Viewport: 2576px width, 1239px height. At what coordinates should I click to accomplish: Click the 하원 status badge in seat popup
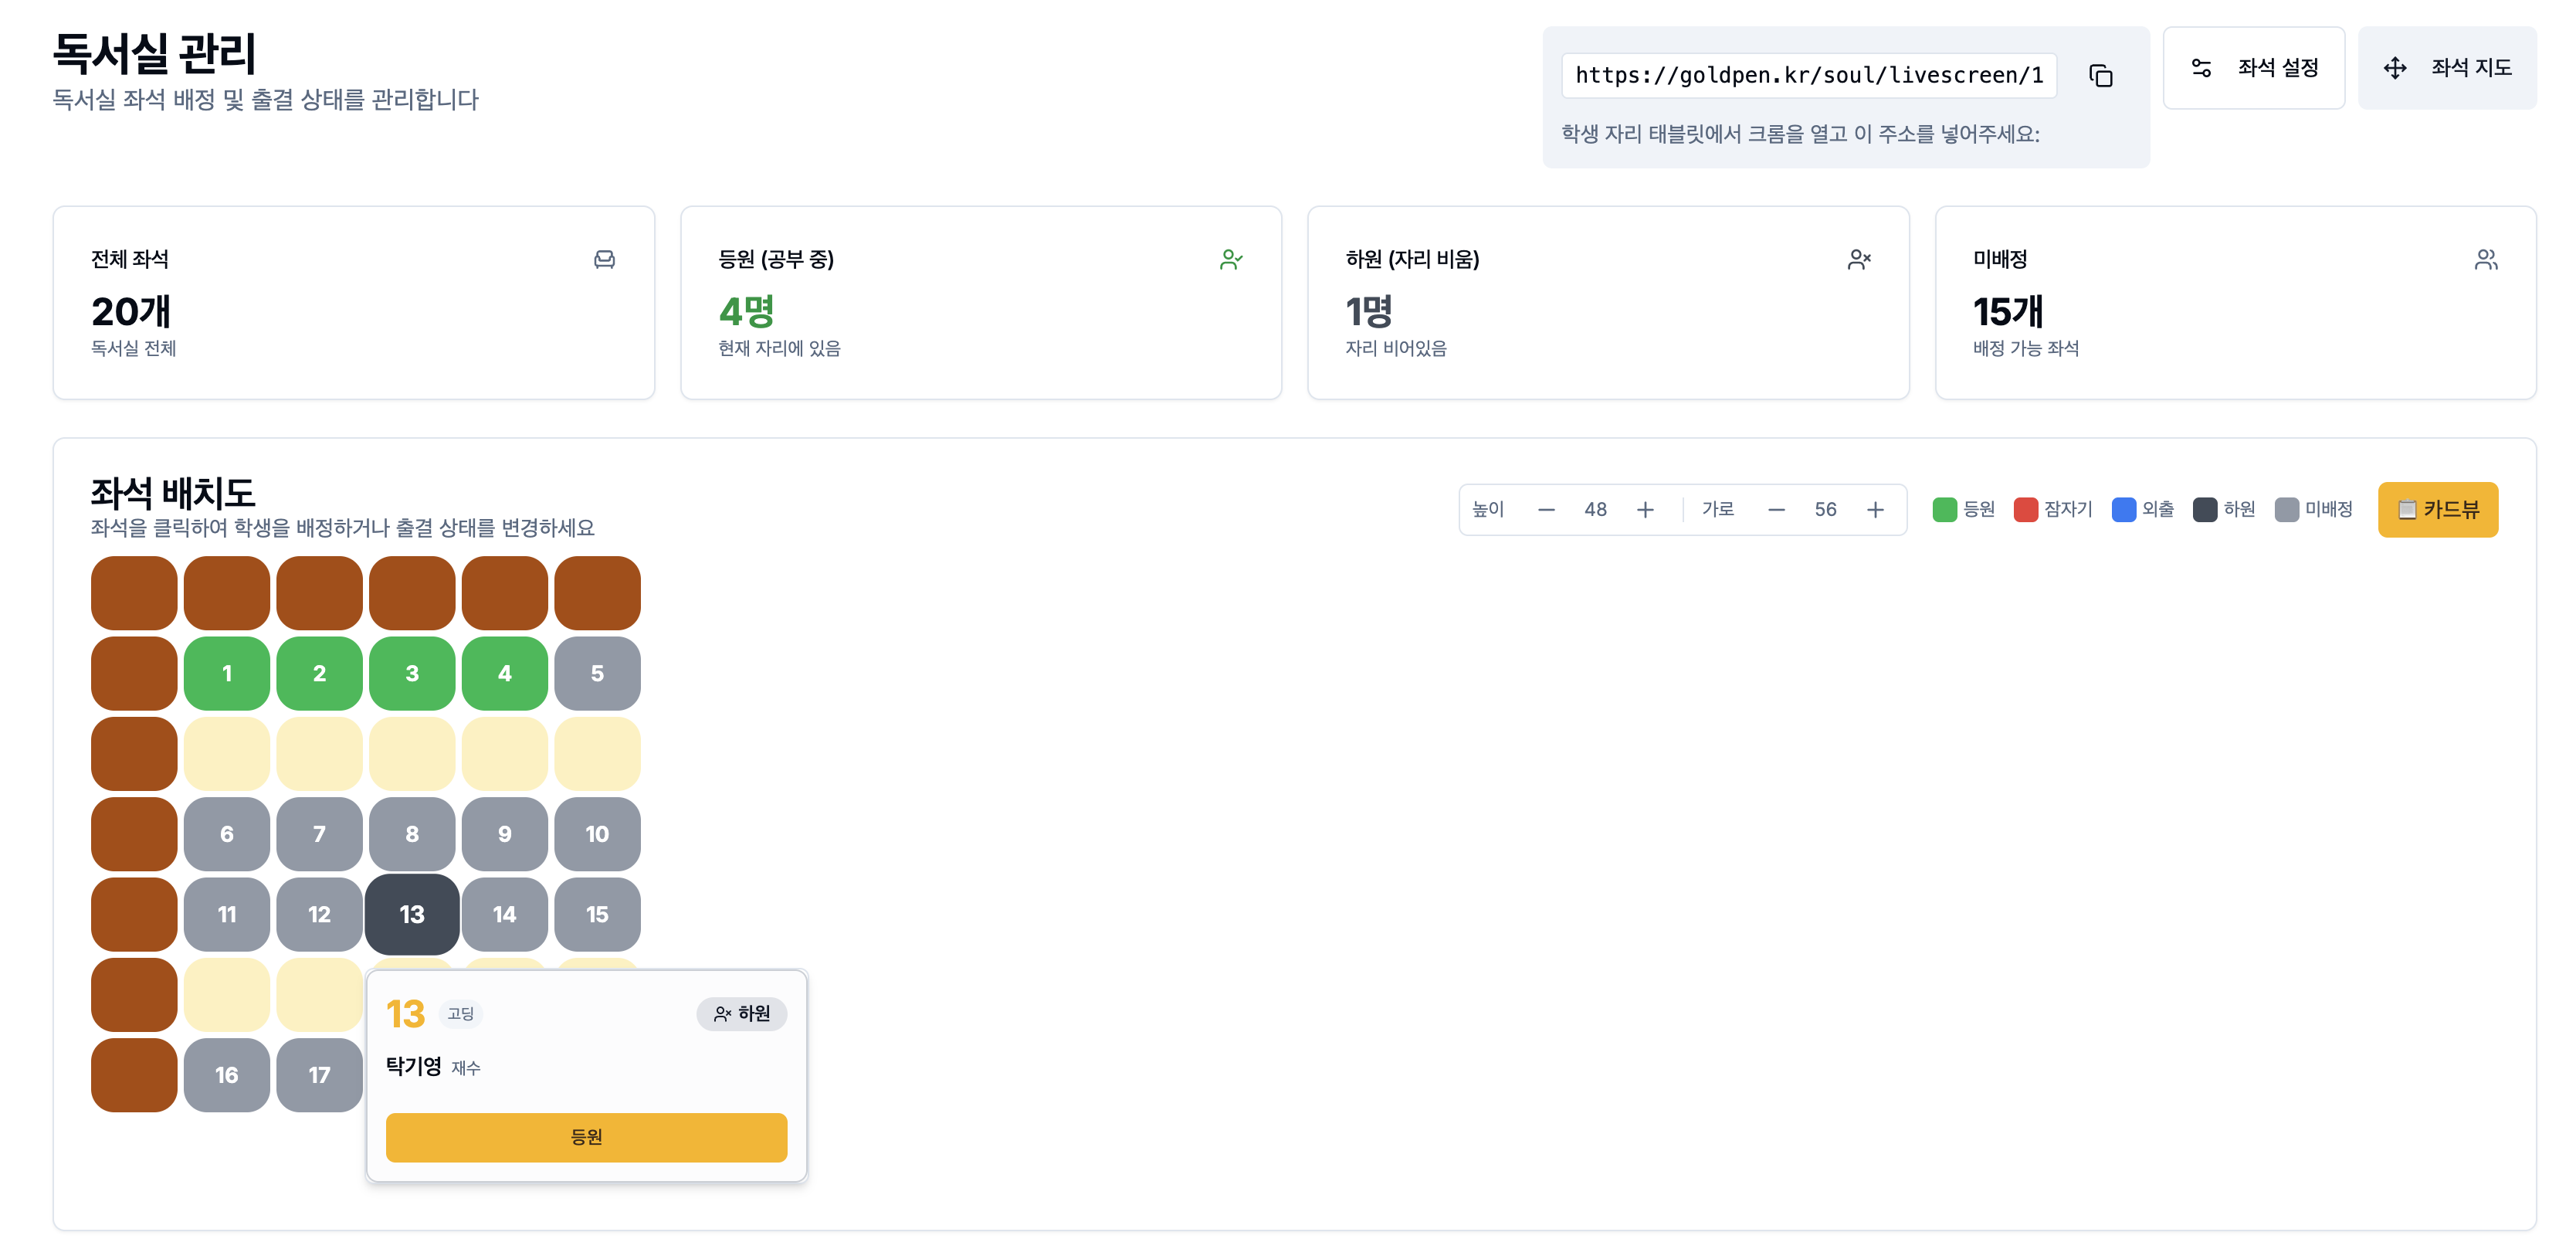[x=741, y=1013]
